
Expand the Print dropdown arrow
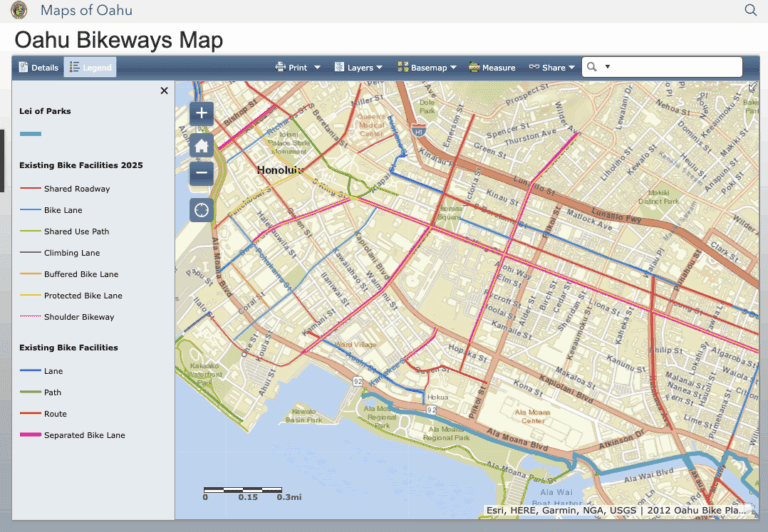pos(317,67)
